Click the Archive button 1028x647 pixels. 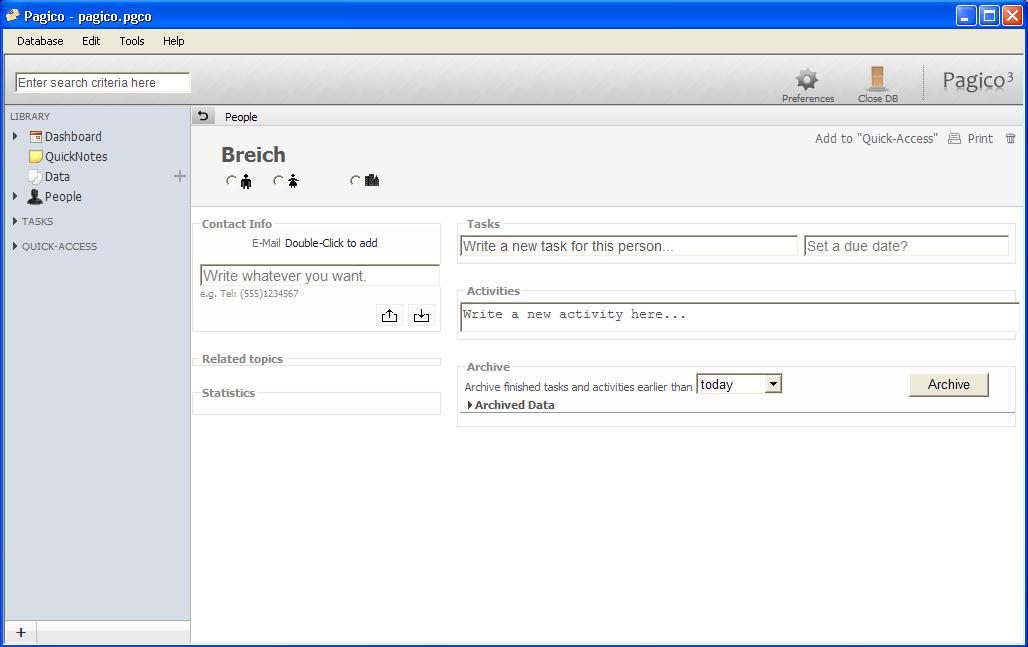[x=949, y=385]
